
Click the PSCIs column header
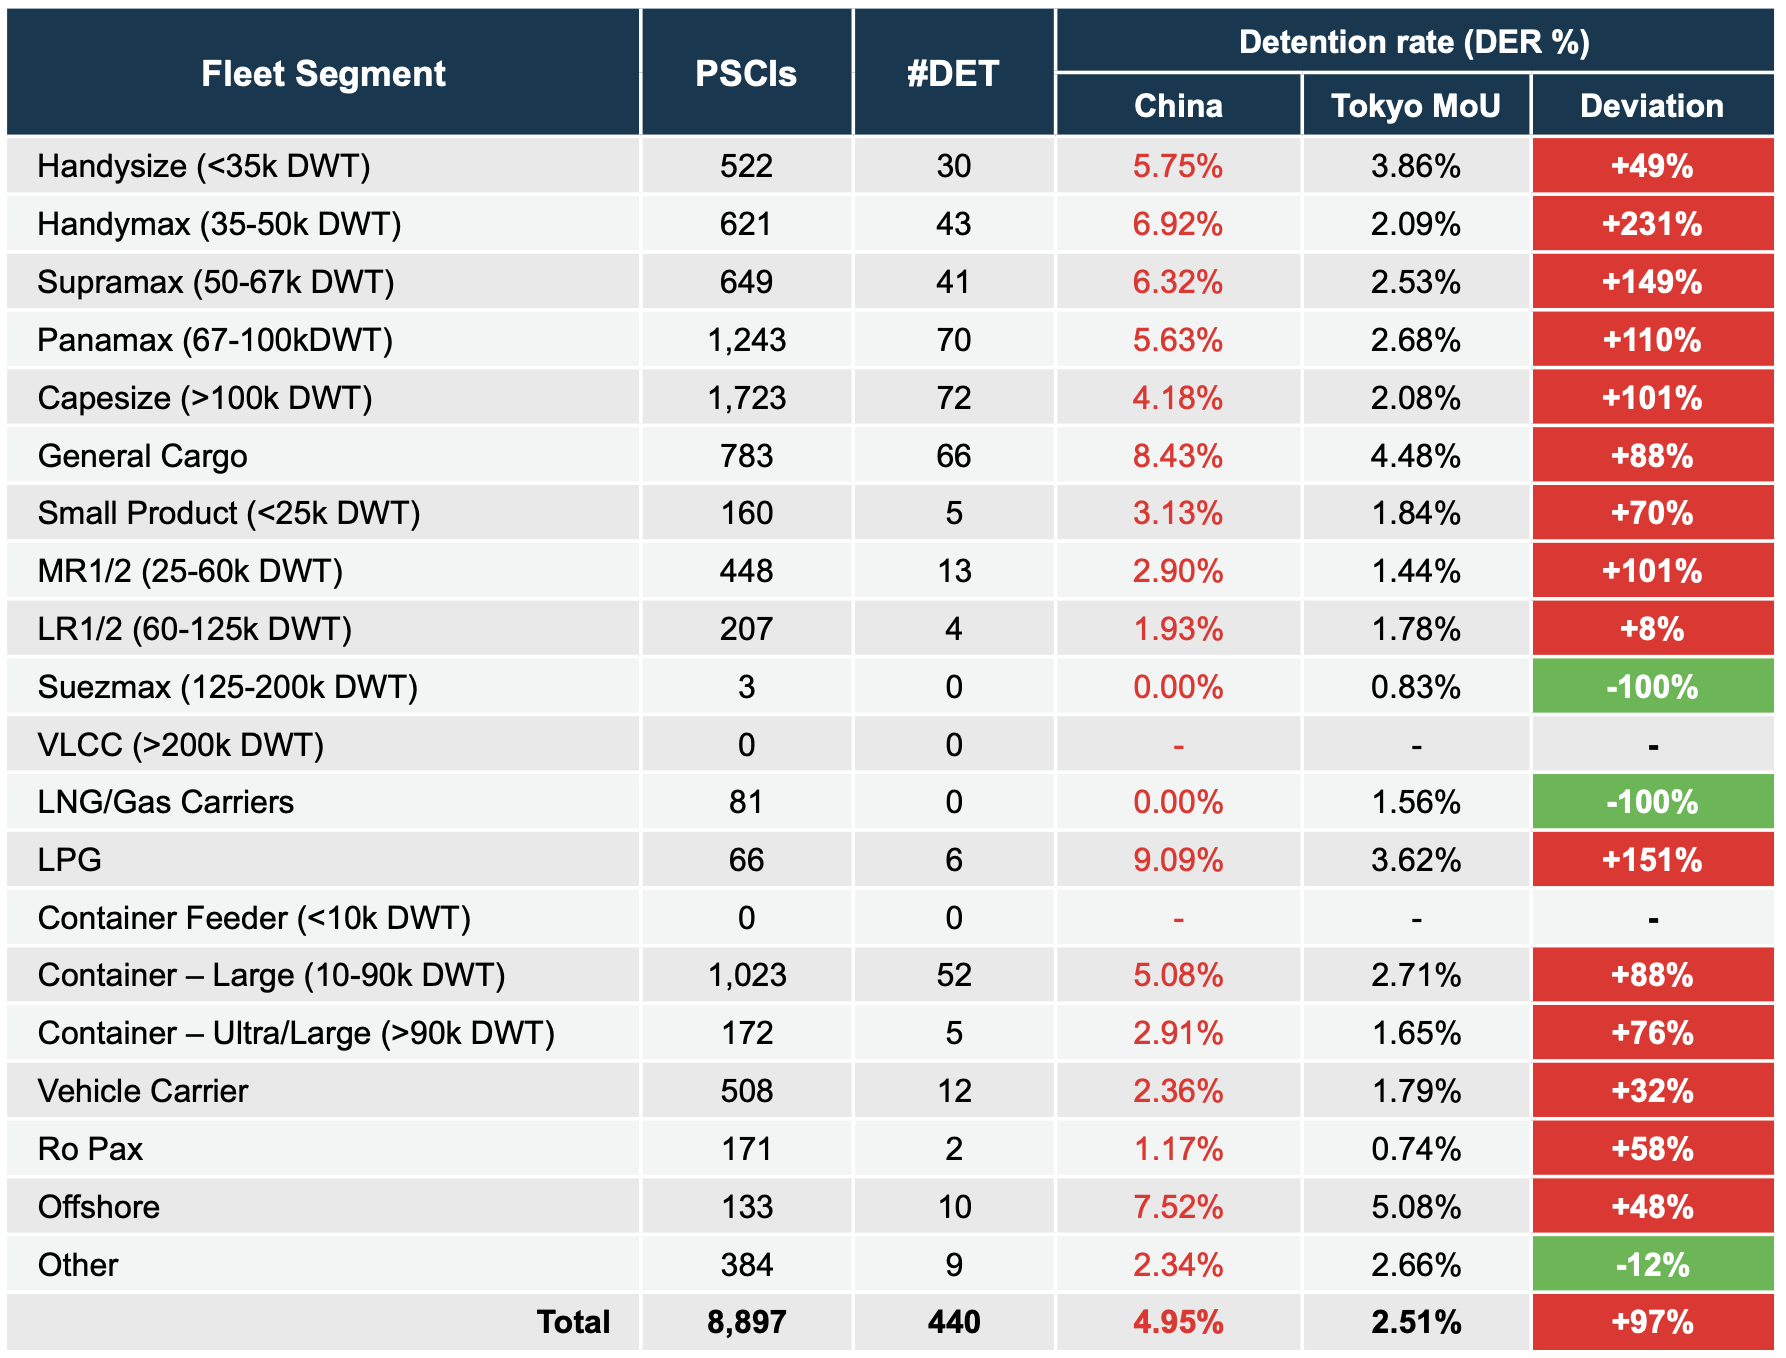click(746, 74)
